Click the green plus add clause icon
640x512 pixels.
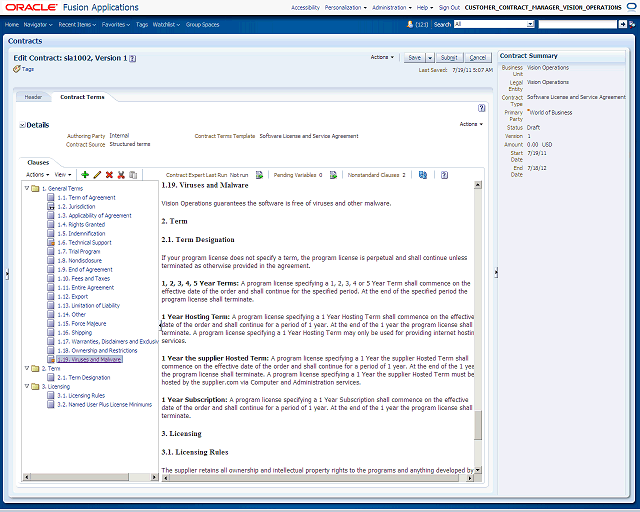85,175
